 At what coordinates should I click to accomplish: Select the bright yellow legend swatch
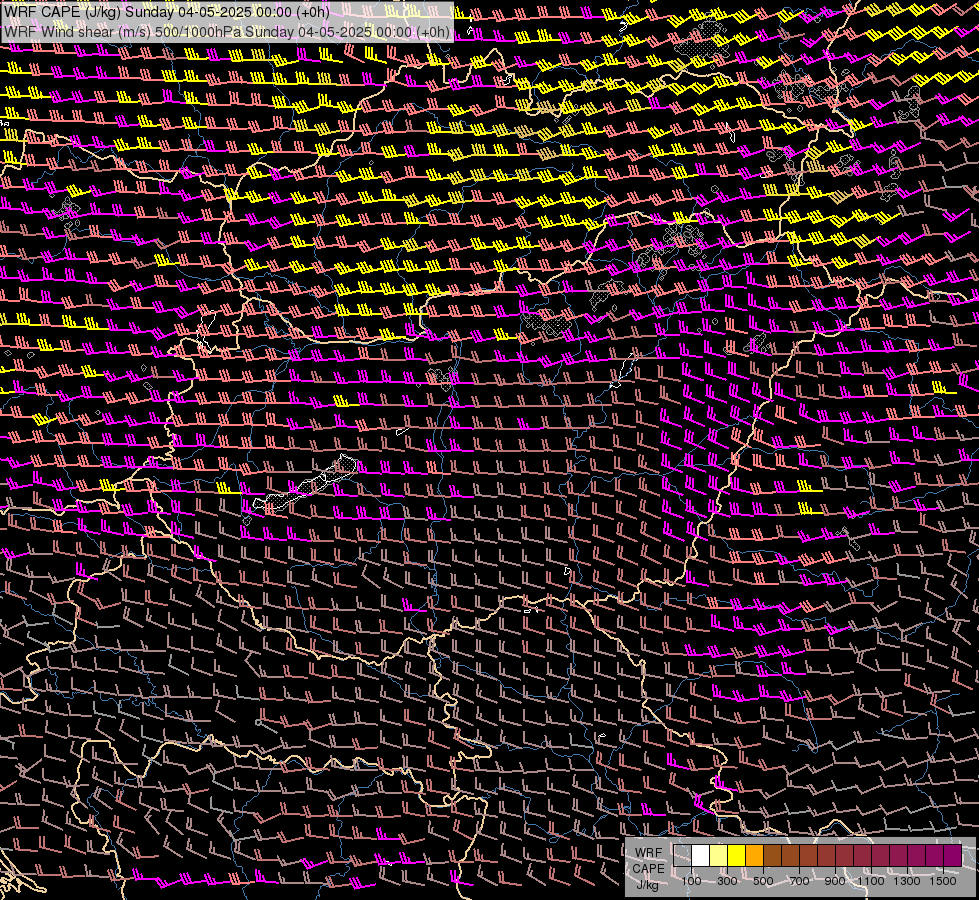737,856
